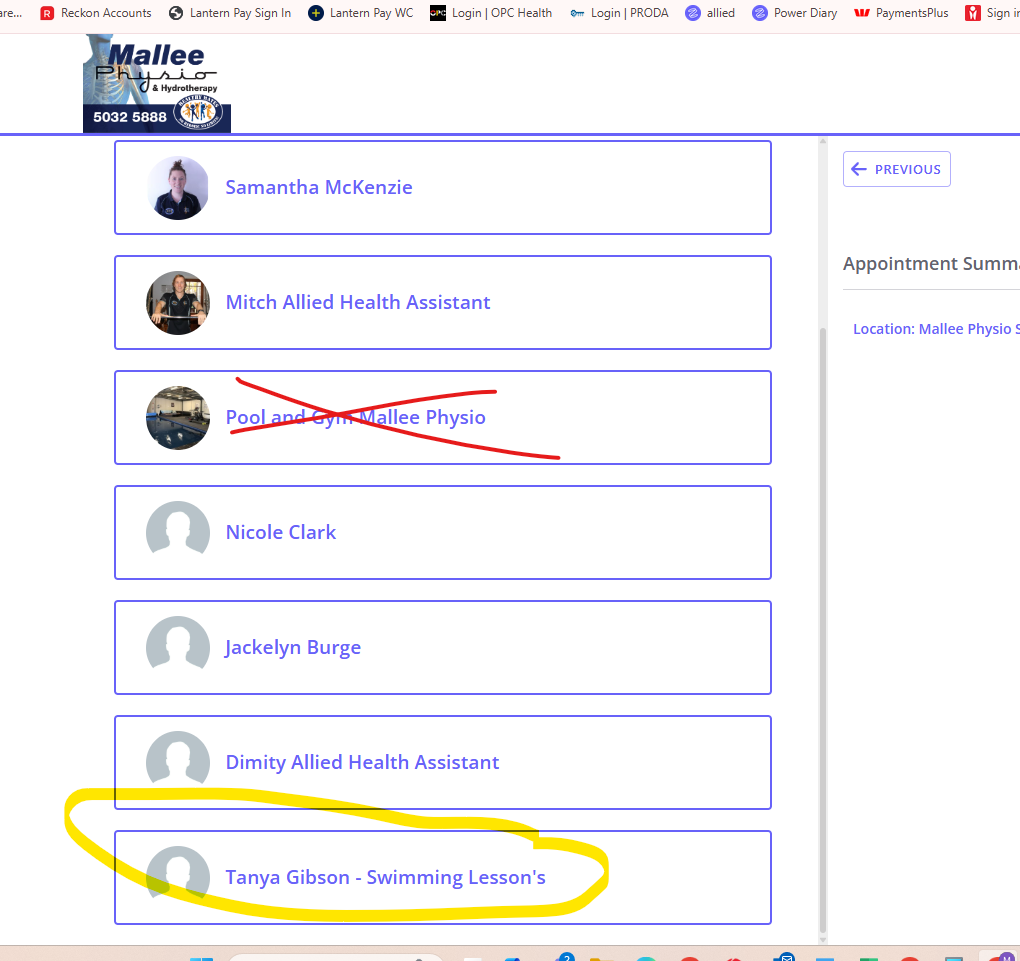The image size is (1020, 961).
Task: Open the Login | OPC Health bookmark
Action: point(491,13)
